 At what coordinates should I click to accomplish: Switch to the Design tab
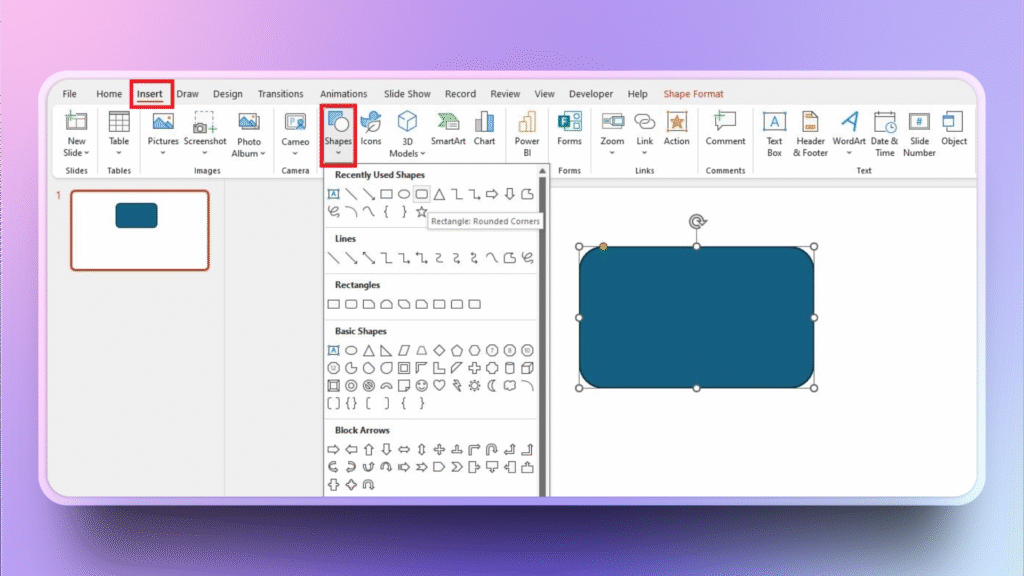(227, 94)
